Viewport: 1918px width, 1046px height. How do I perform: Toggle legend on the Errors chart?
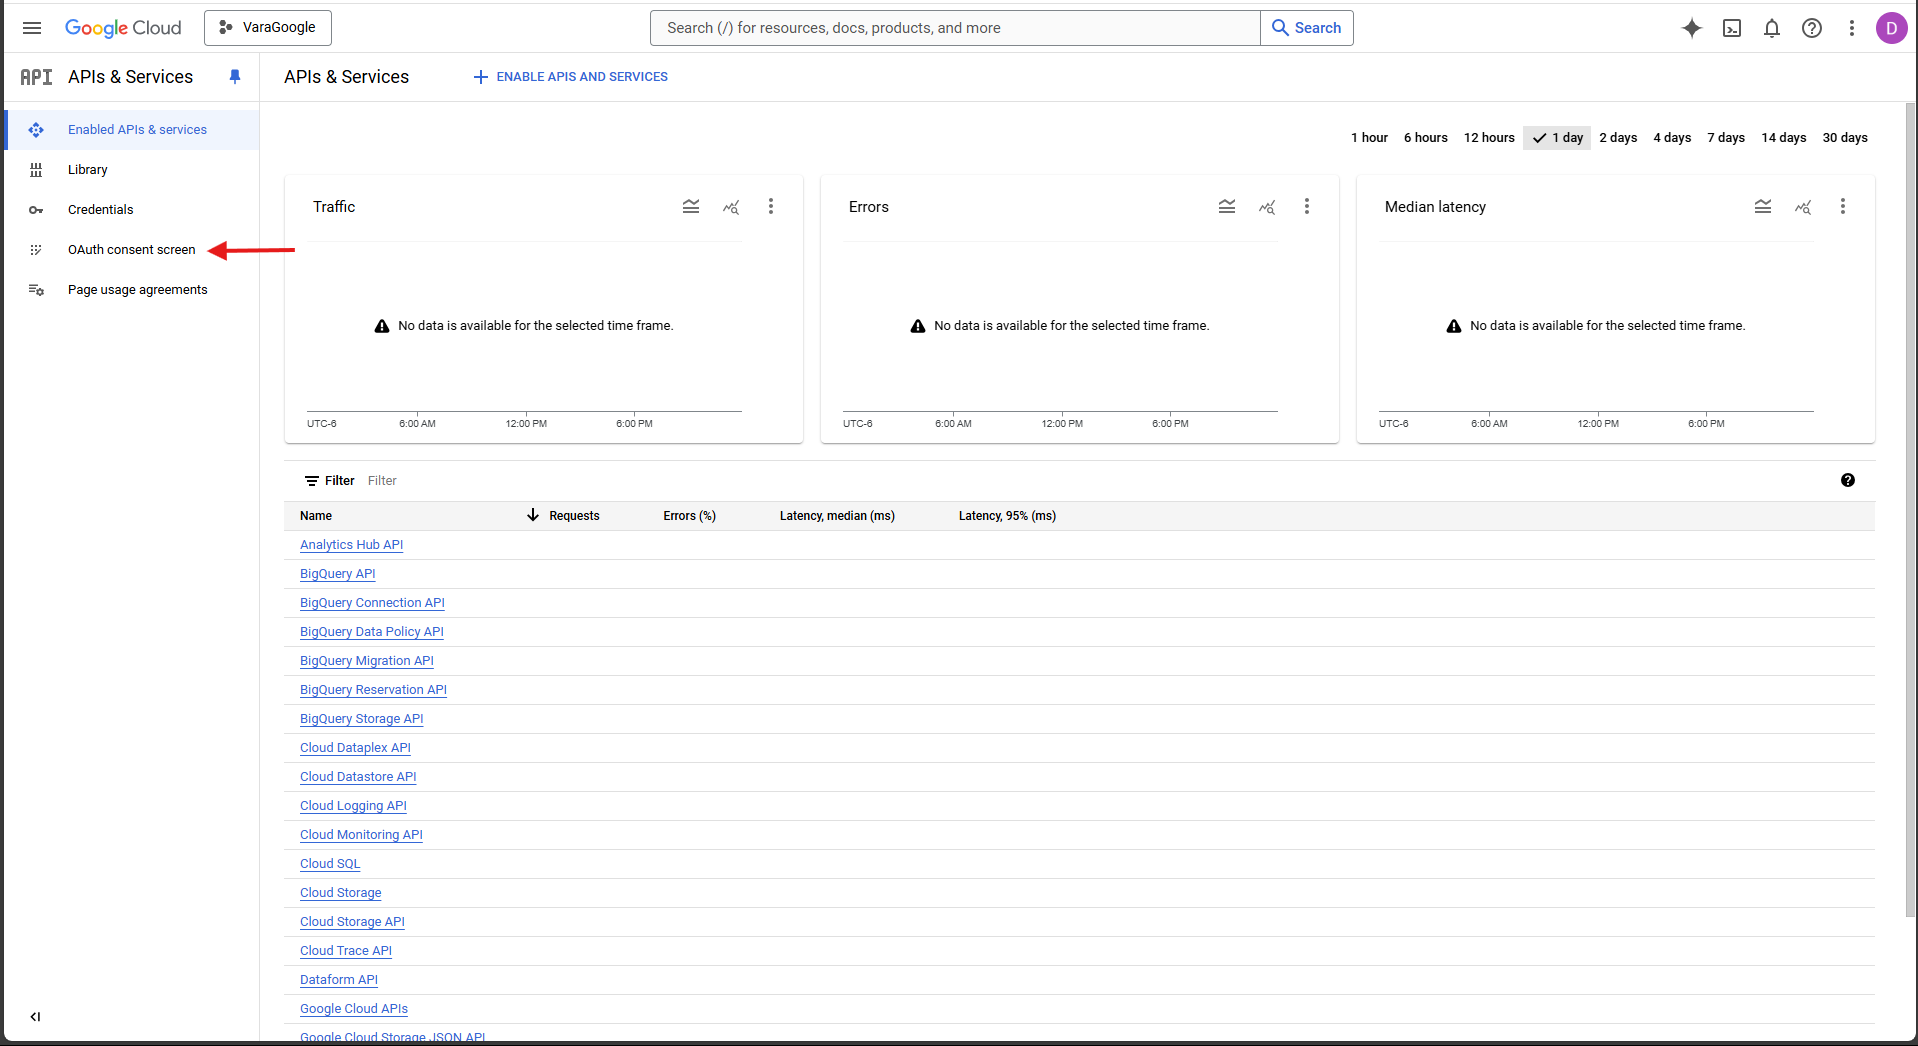(x=1227, y=207)
